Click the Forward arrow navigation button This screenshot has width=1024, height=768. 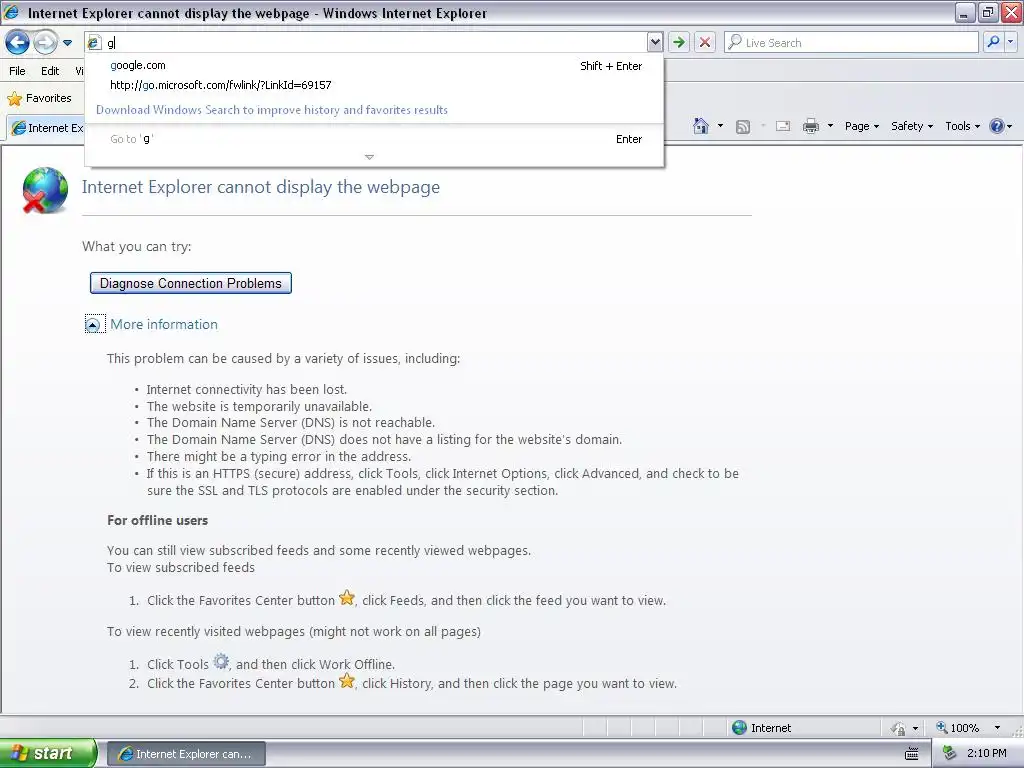point(45,43)
